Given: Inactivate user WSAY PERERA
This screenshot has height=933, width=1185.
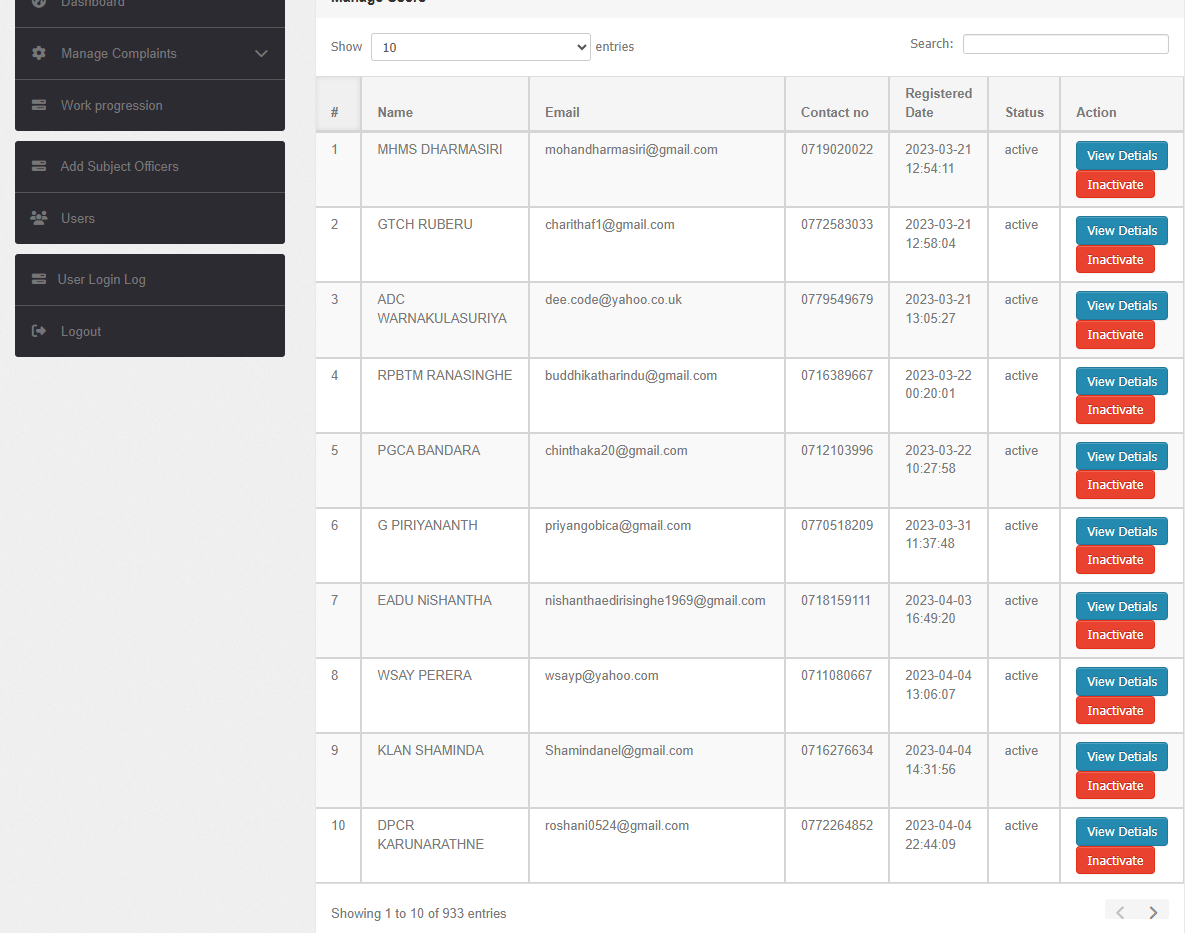Looking at the screenshot, I should point(1115,710).
